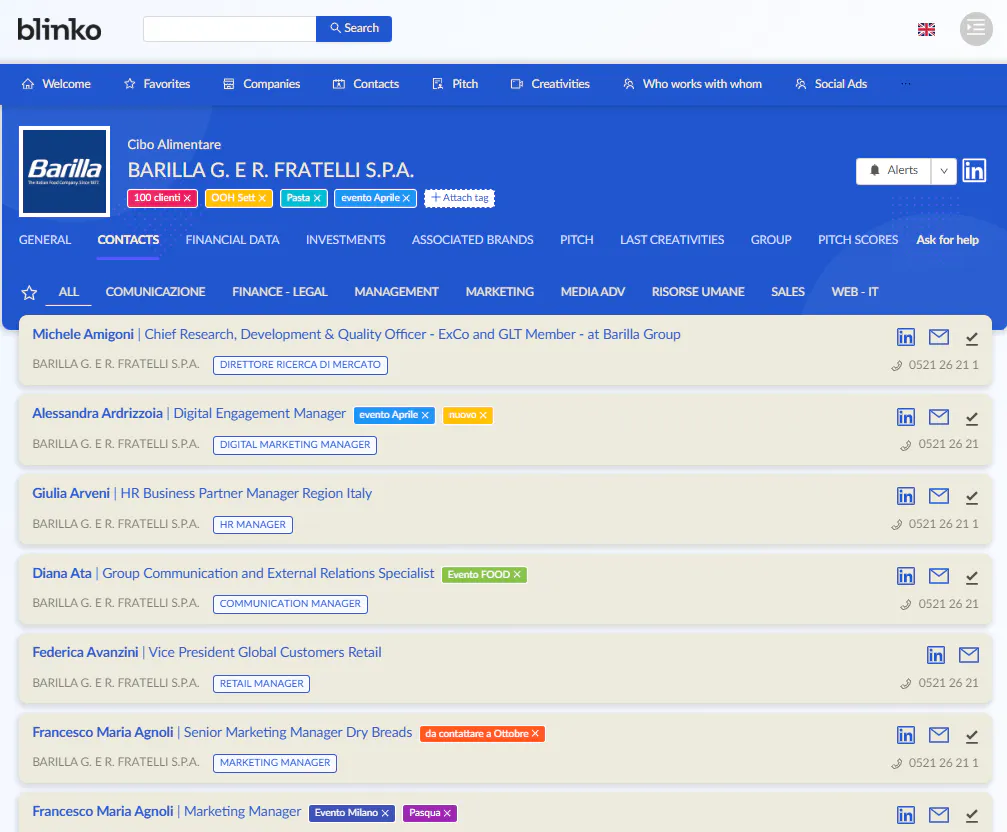The image size is (1007, 832).
Task: Toggle the checkmark for Diana Ata
Action: point(972,578)
